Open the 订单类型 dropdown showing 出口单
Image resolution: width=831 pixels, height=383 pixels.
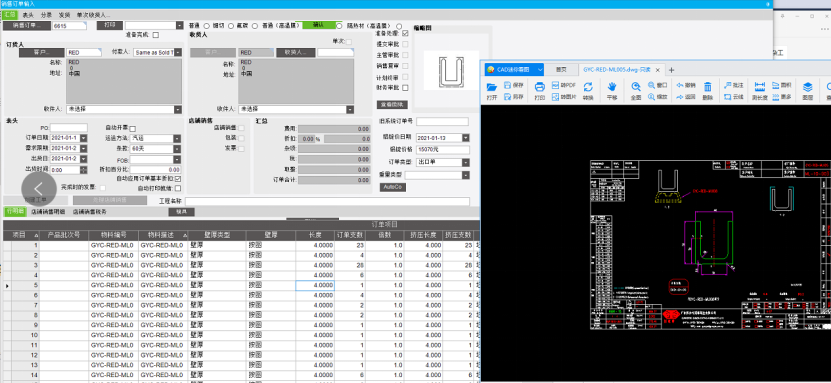465,162
